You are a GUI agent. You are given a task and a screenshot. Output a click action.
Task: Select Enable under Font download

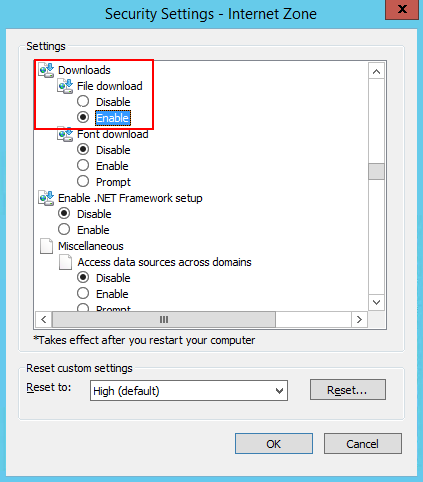(x=83, y=165)
